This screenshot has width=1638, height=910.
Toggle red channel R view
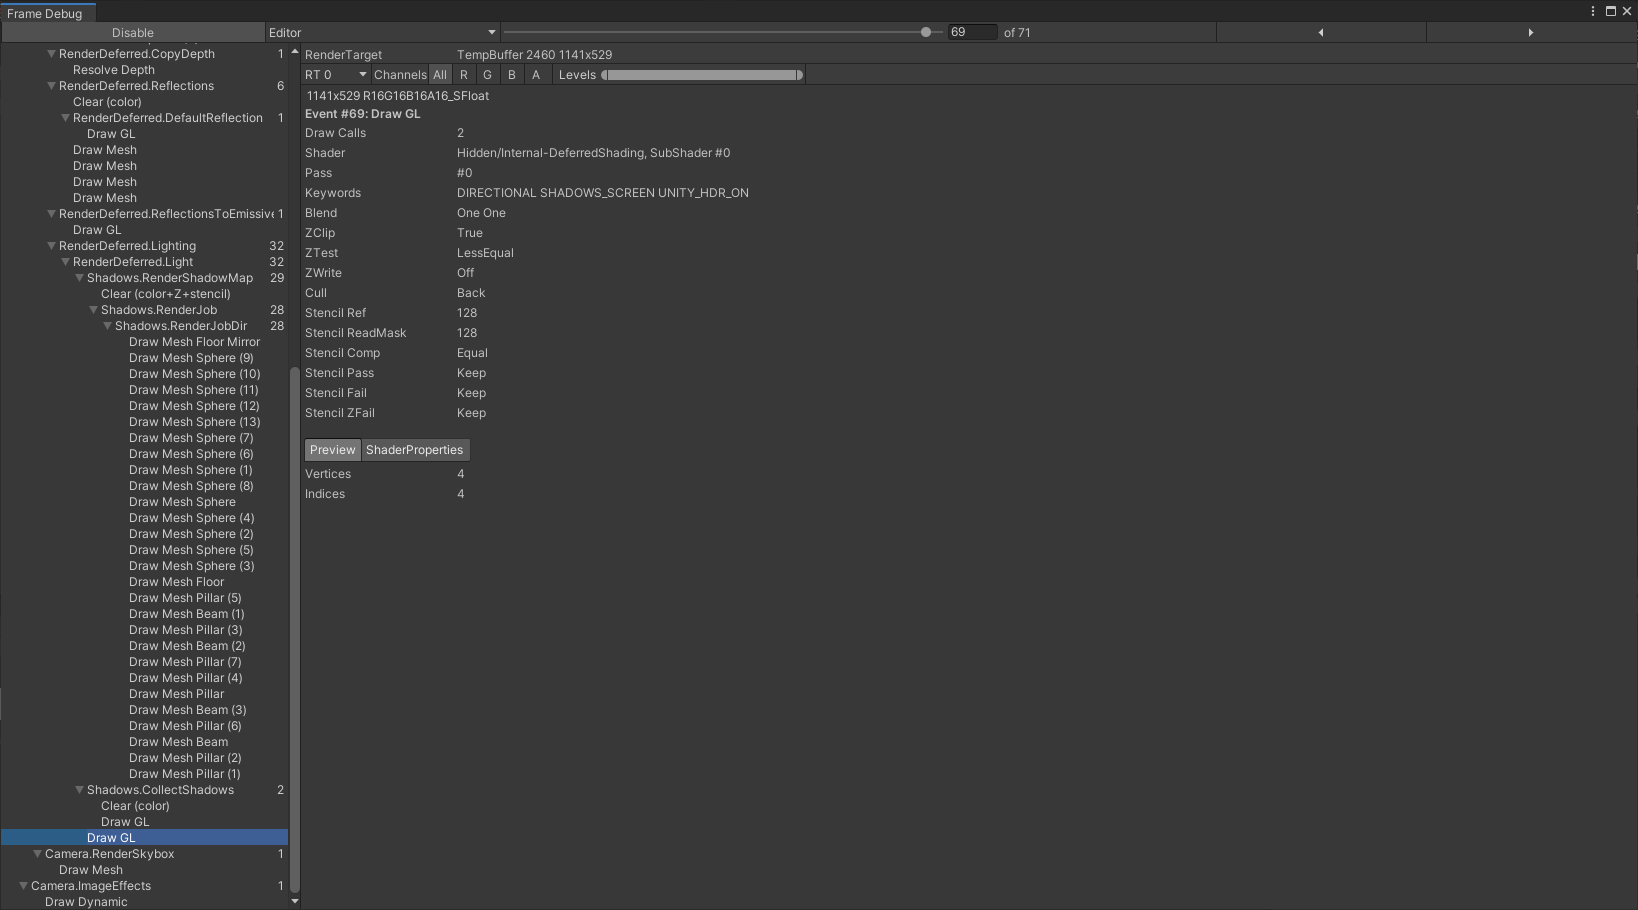coord(464,75)
